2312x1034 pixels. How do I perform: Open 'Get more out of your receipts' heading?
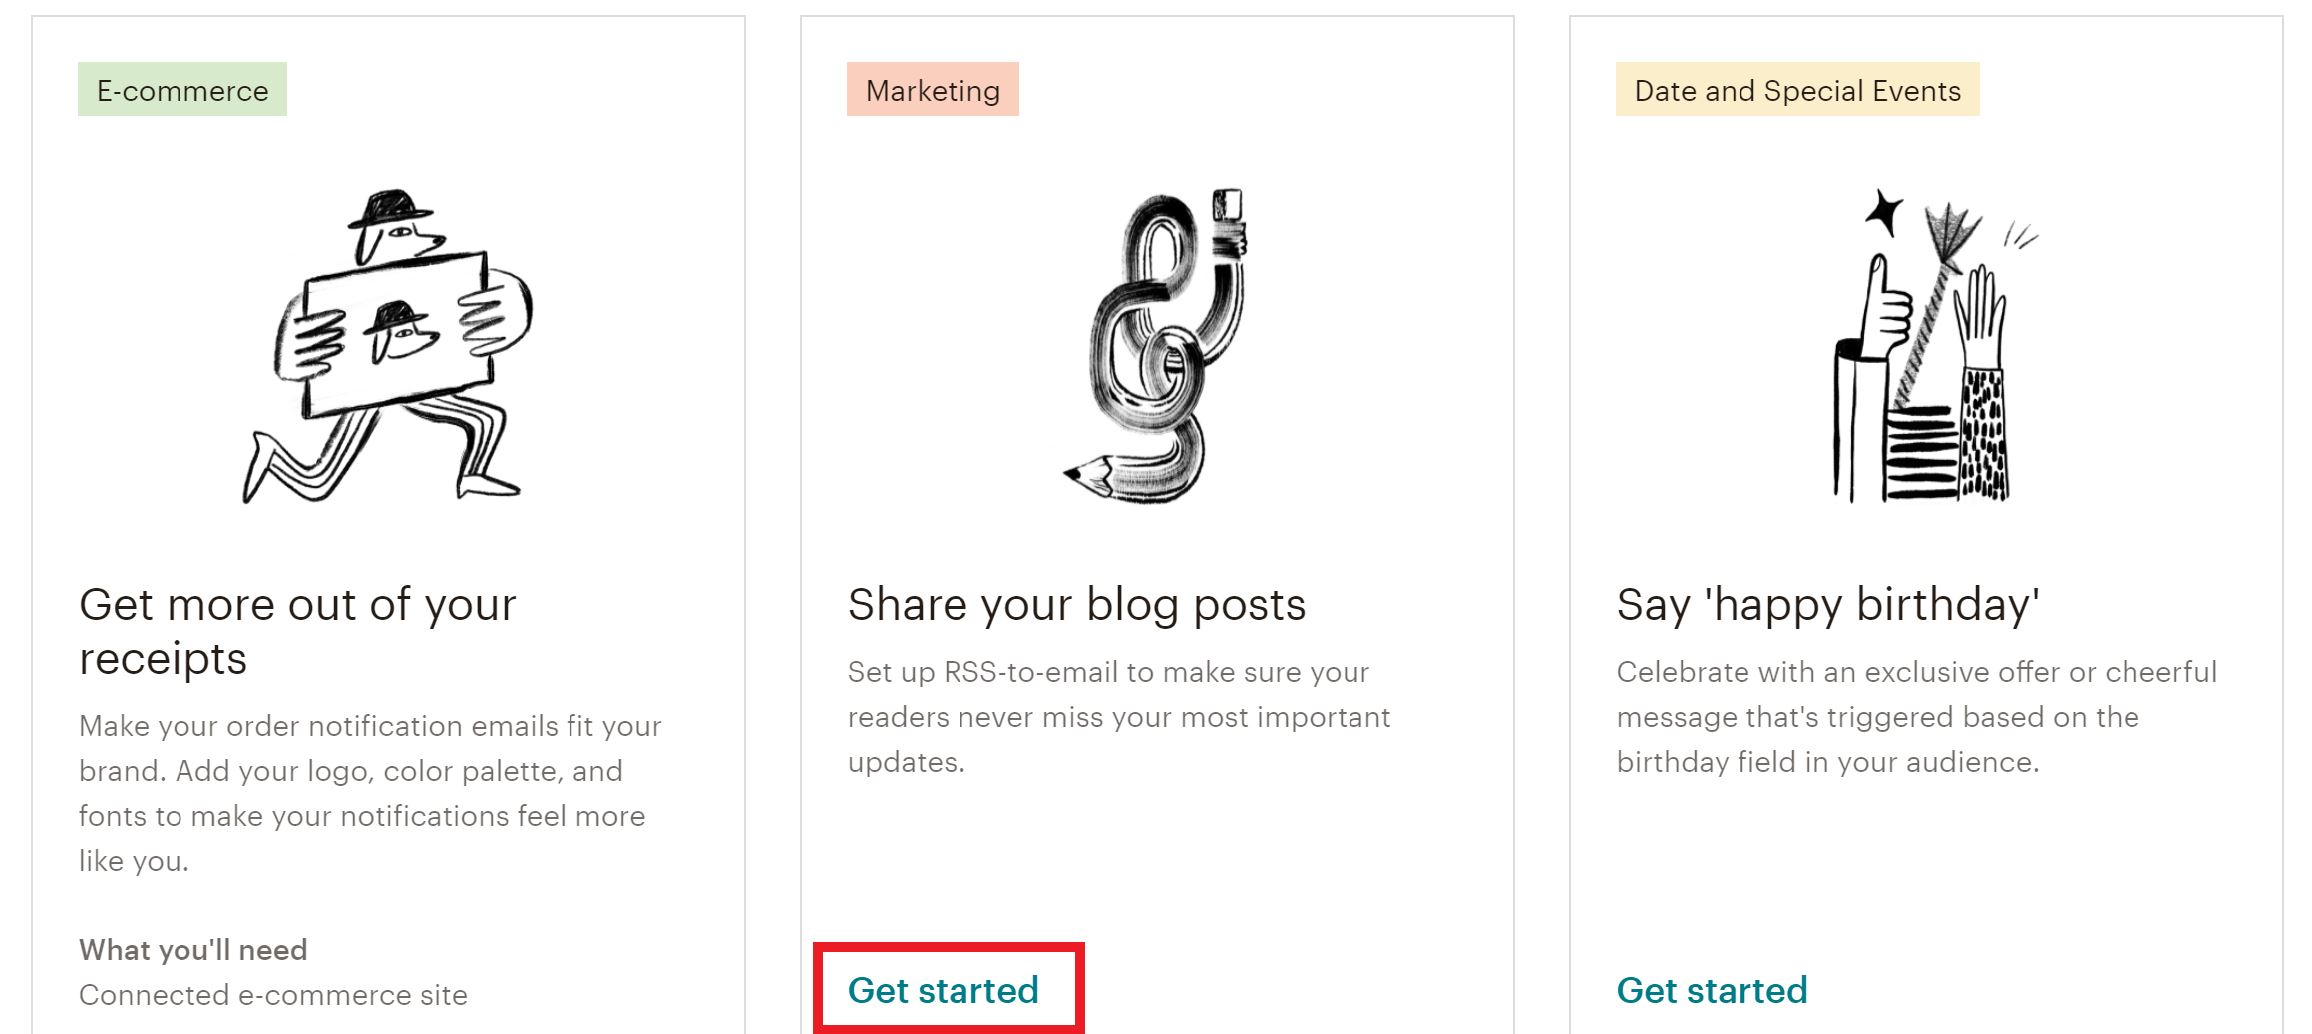298,631
